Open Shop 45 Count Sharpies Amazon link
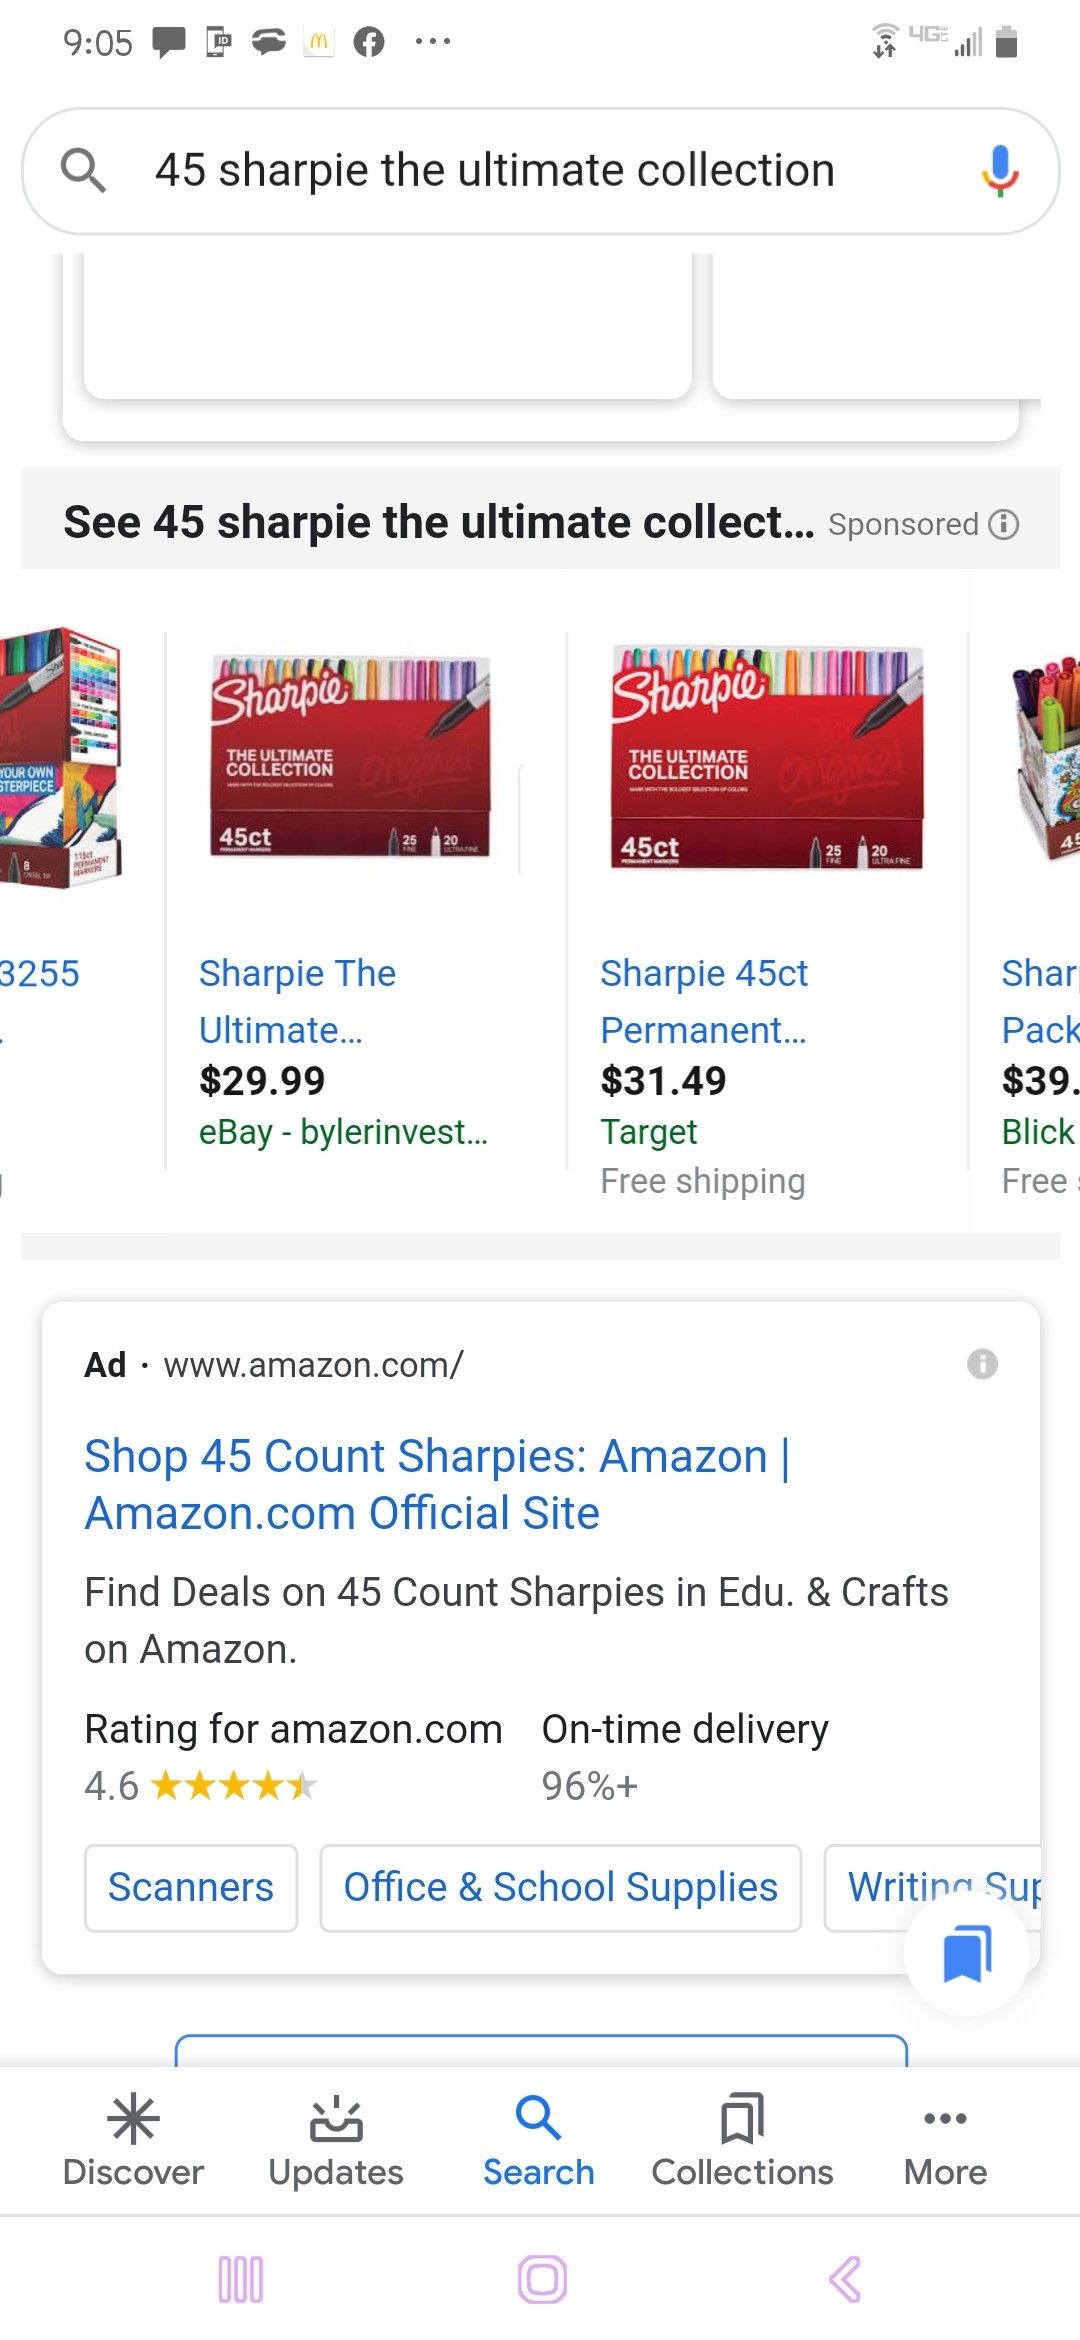Image resolution: width=1080 pixels, height=2340 pixels. coord(437,1485)
